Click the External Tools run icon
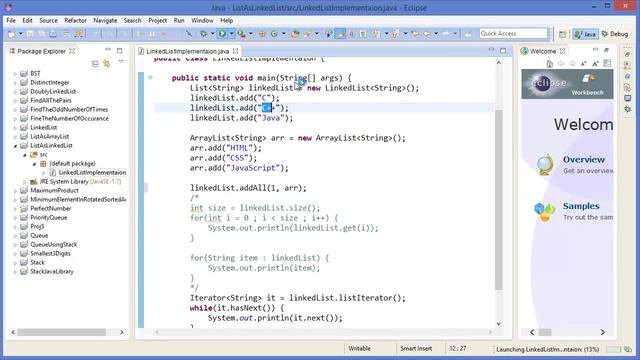Screen dimensions: 640x360 242,34
